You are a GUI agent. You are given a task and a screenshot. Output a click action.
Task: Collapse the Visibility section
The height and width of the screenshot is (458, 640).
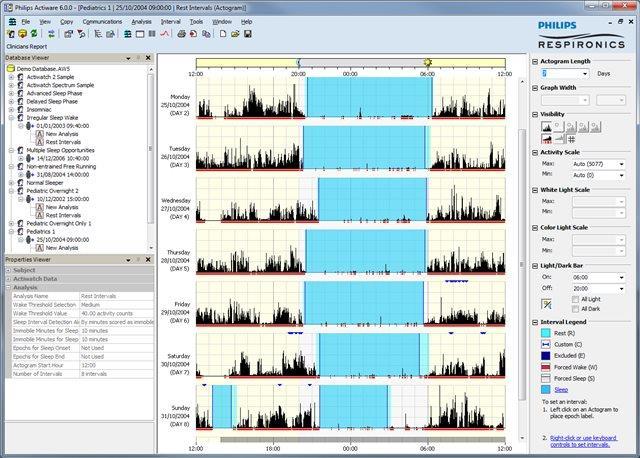click(535, 115)
